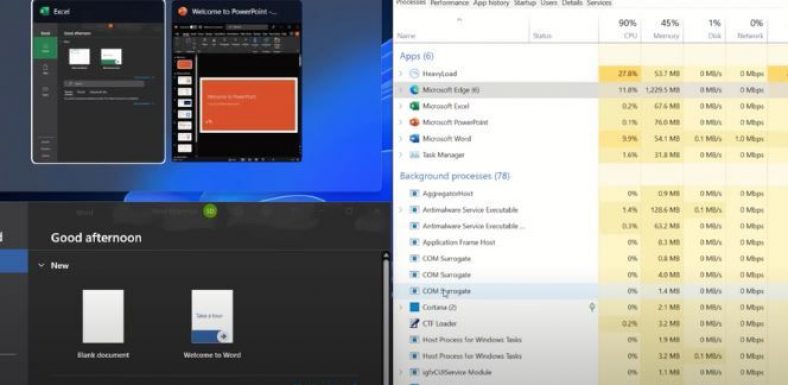The height and width of the screenshot is (385, 788).
Task: Click the Cortana process icon
Action: pos(414,307)
